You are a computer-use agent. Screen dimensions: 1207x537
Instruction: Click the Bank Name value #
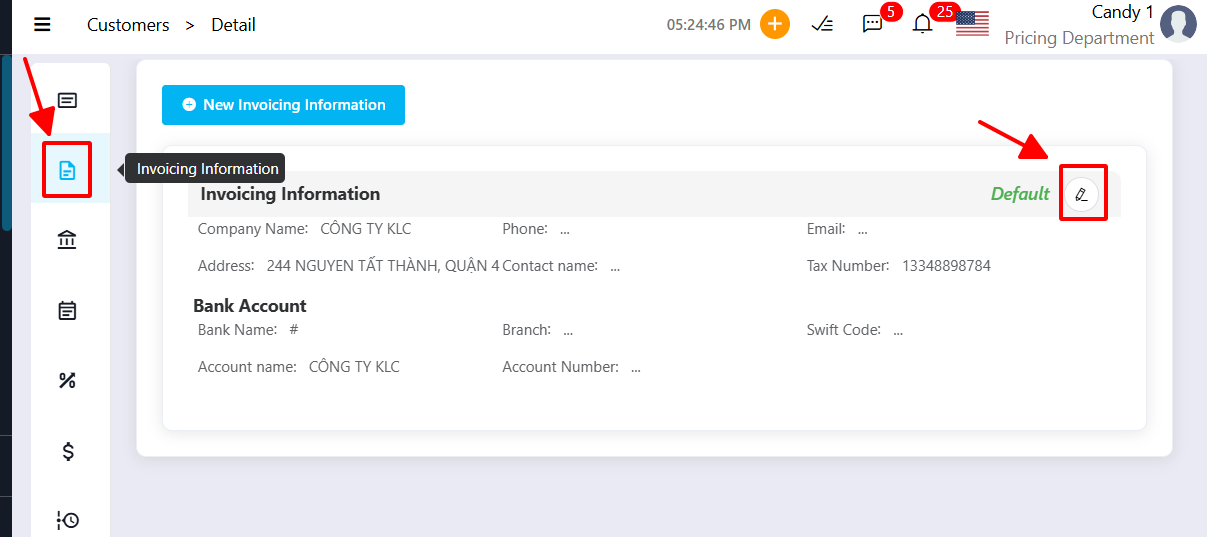[x=294, y=330]
